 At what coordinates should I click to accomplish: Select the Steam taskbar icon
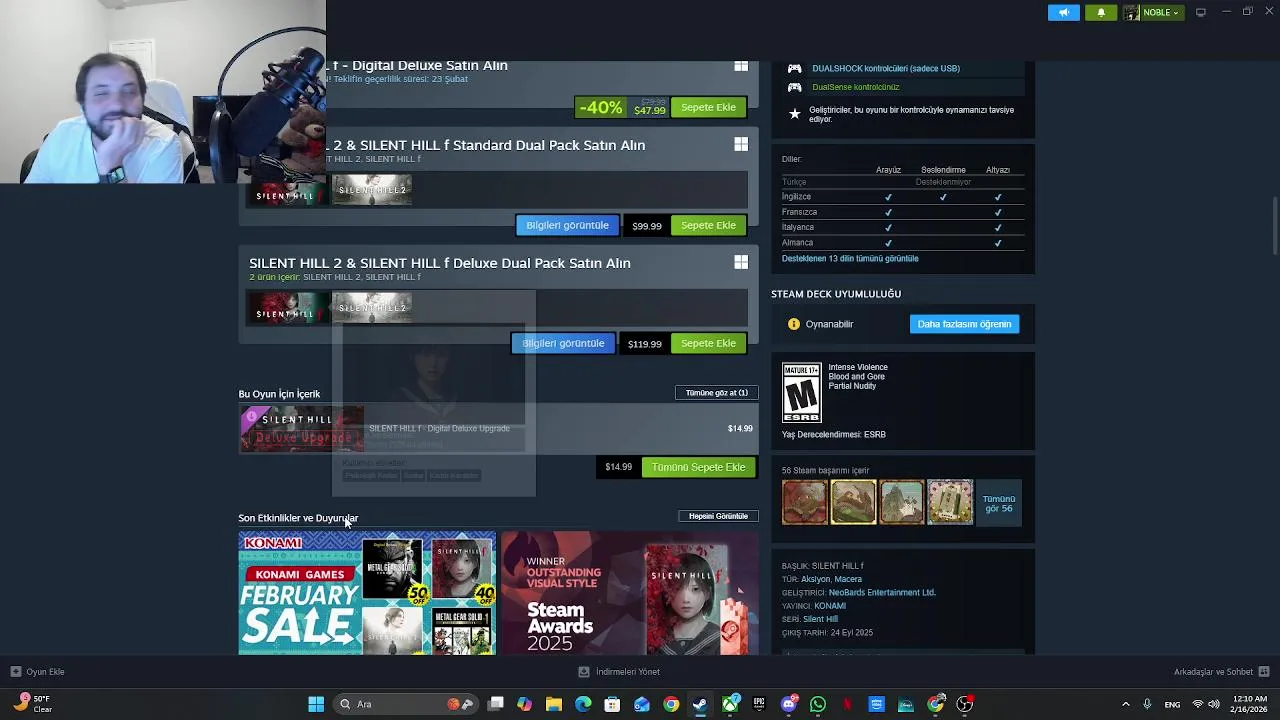[x=700, y=704]
